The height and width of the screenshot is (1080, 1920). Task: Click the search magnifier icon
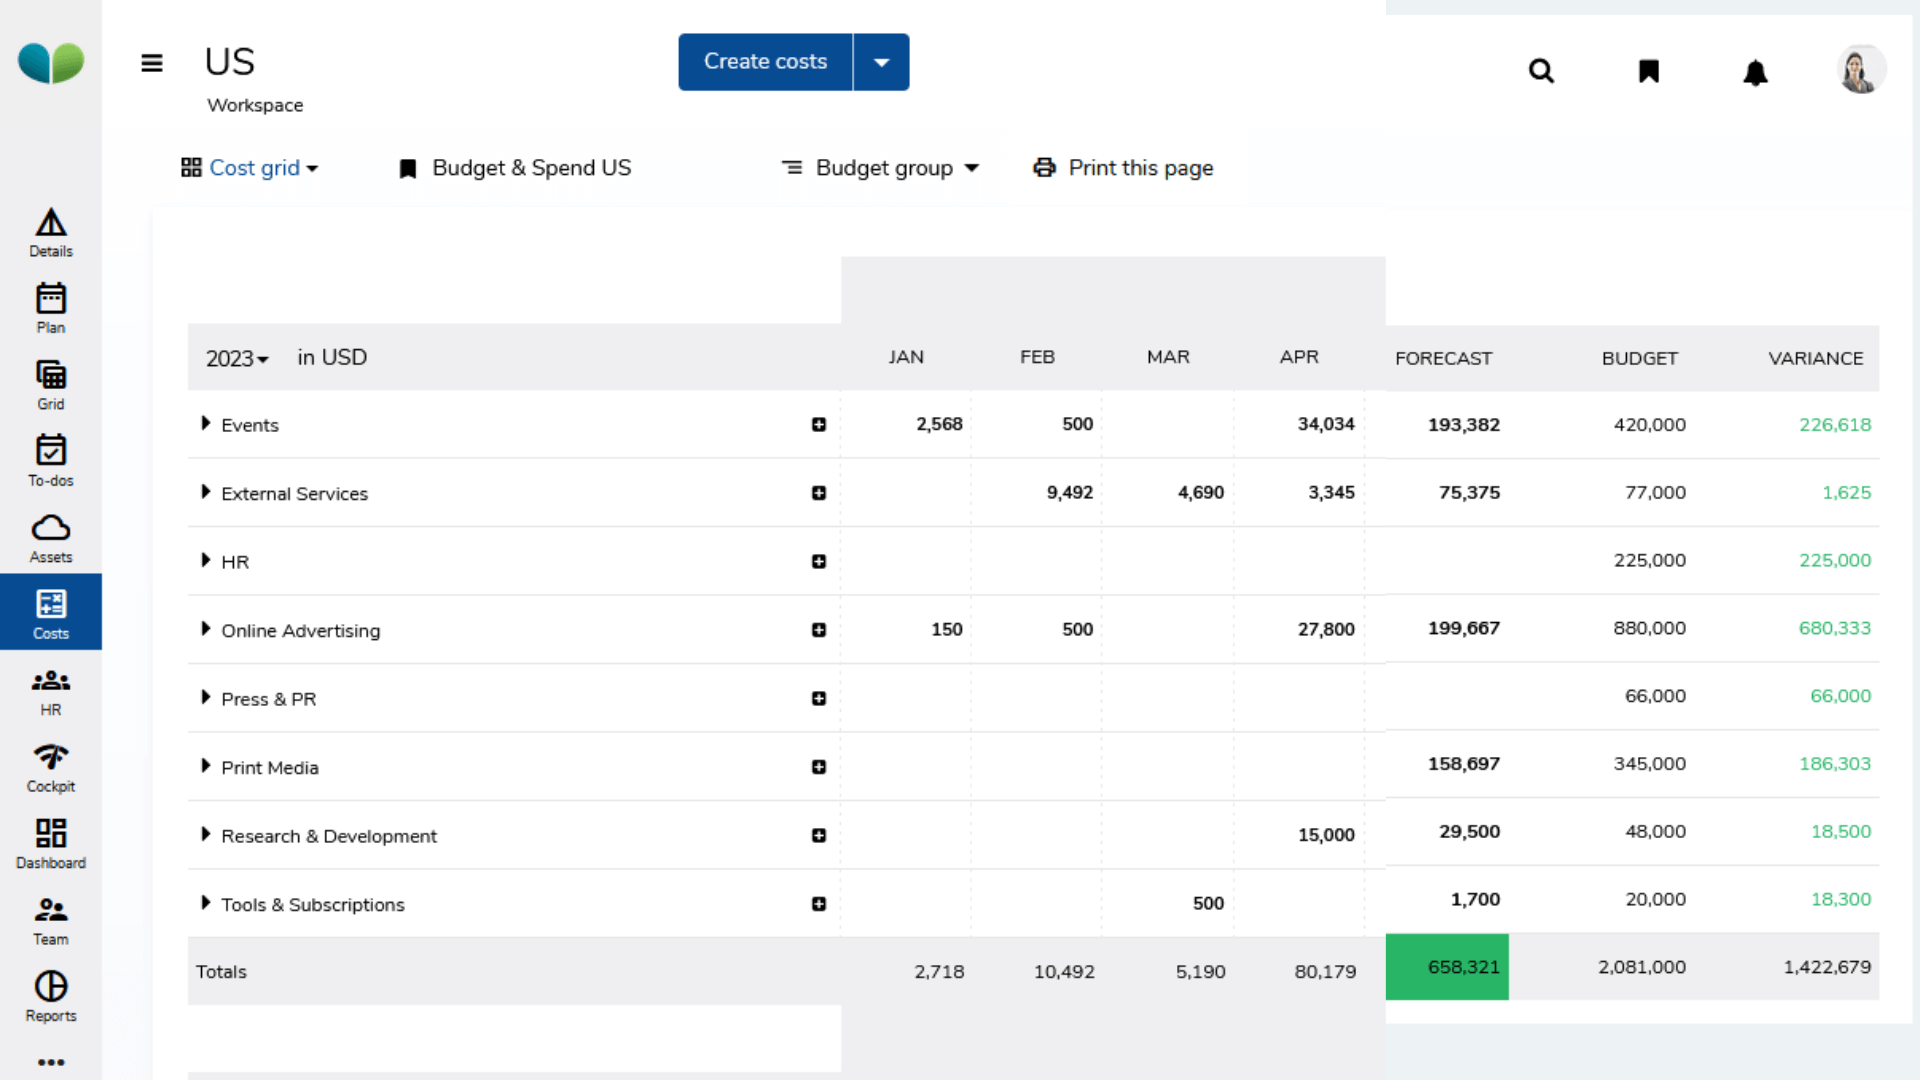[1541, 71]
